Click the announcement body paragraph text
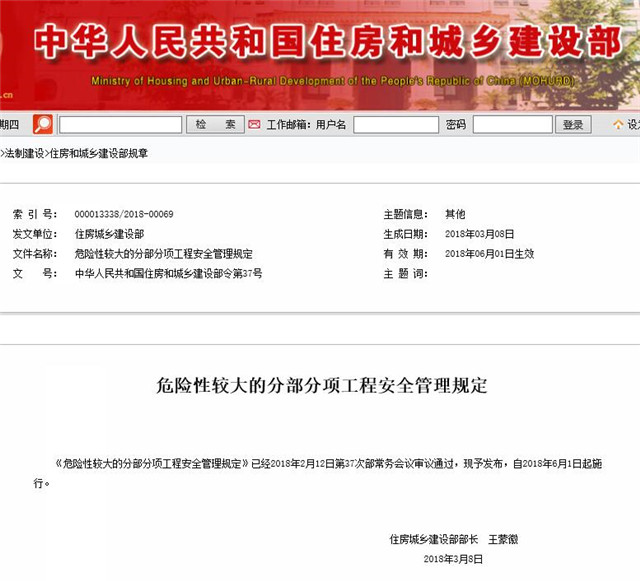 (318, 473)
